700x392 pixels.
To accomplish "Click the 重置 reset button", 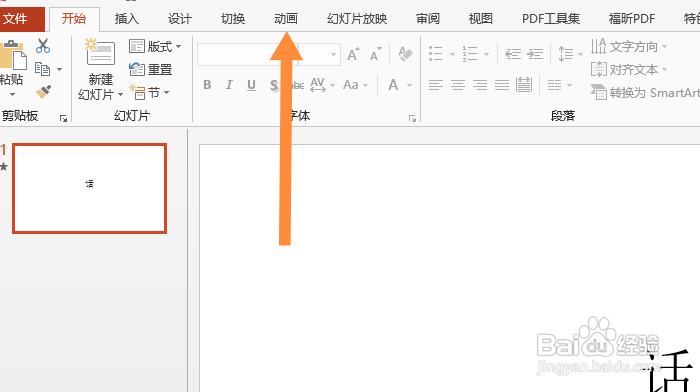I will [x=150, y=70].
